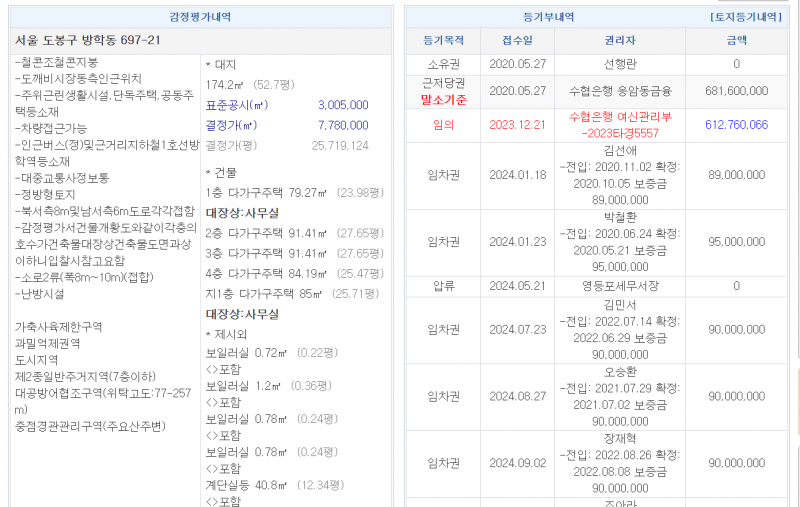
Task: Click the 등기부내역 panel header
Action: pos(549,17)
